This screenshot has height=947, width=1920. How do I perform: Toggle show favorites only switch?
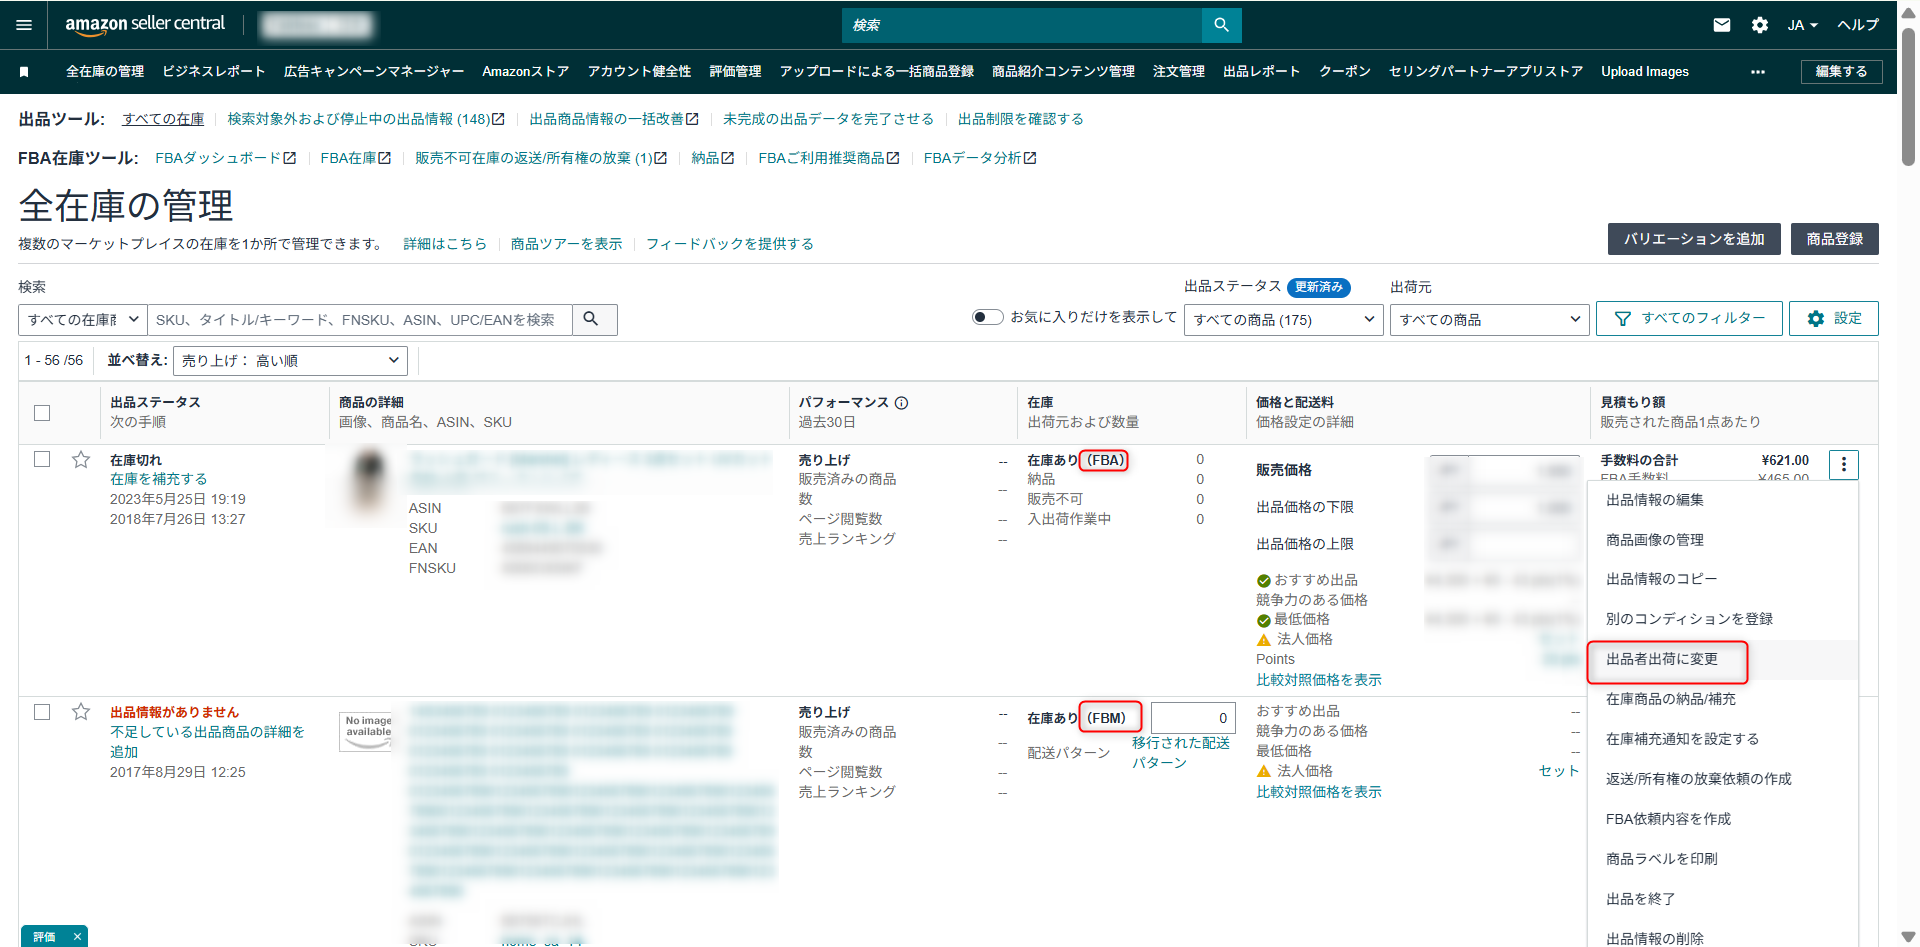pos(987,317)
